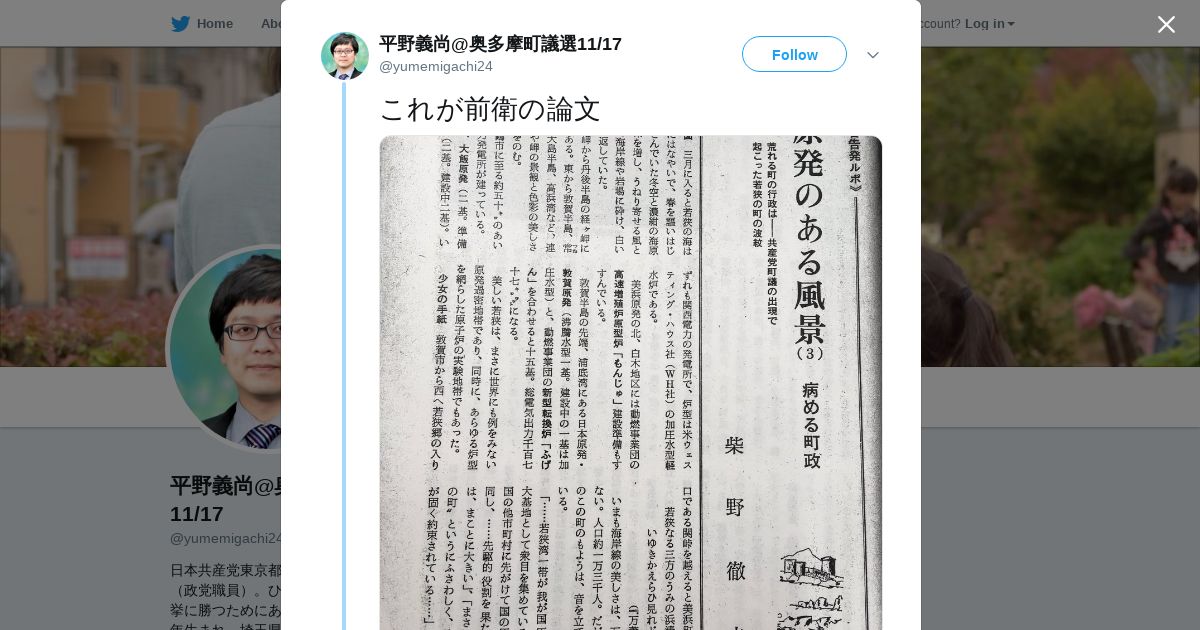Open the scanned article image
Screen dimensions: 1200x630
click(x=631, y=383)
